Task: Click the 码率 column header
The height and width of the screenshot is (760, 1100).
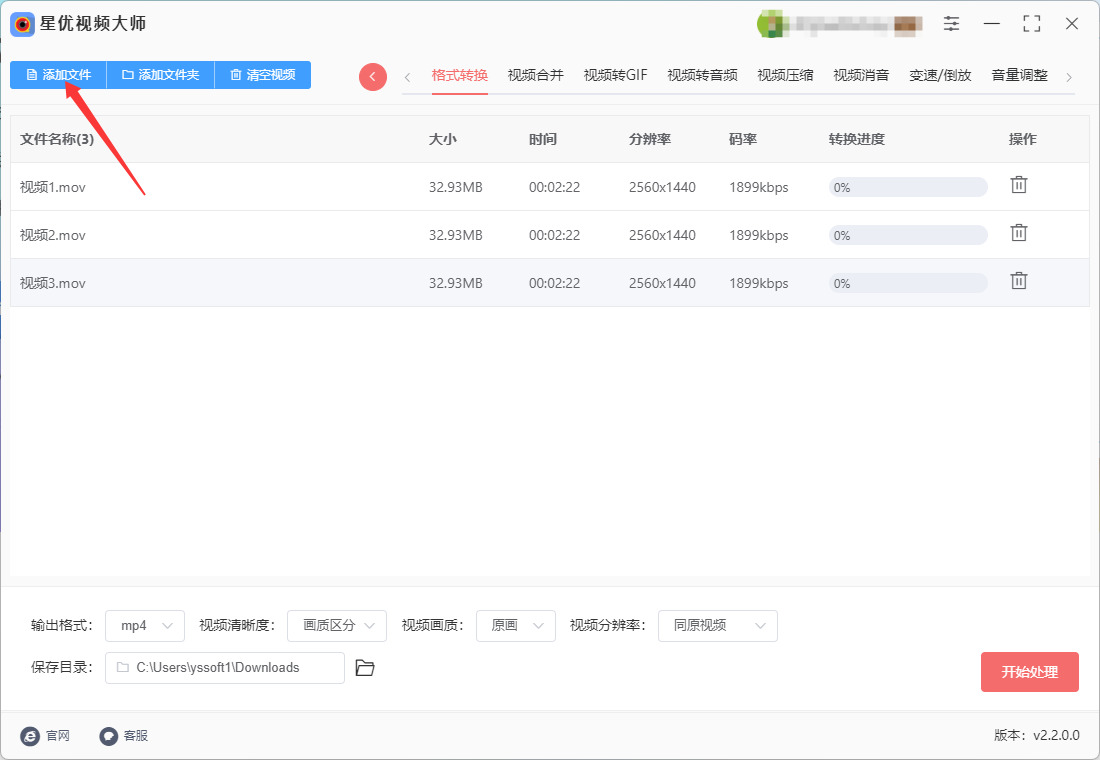Action: coord(743,139)
